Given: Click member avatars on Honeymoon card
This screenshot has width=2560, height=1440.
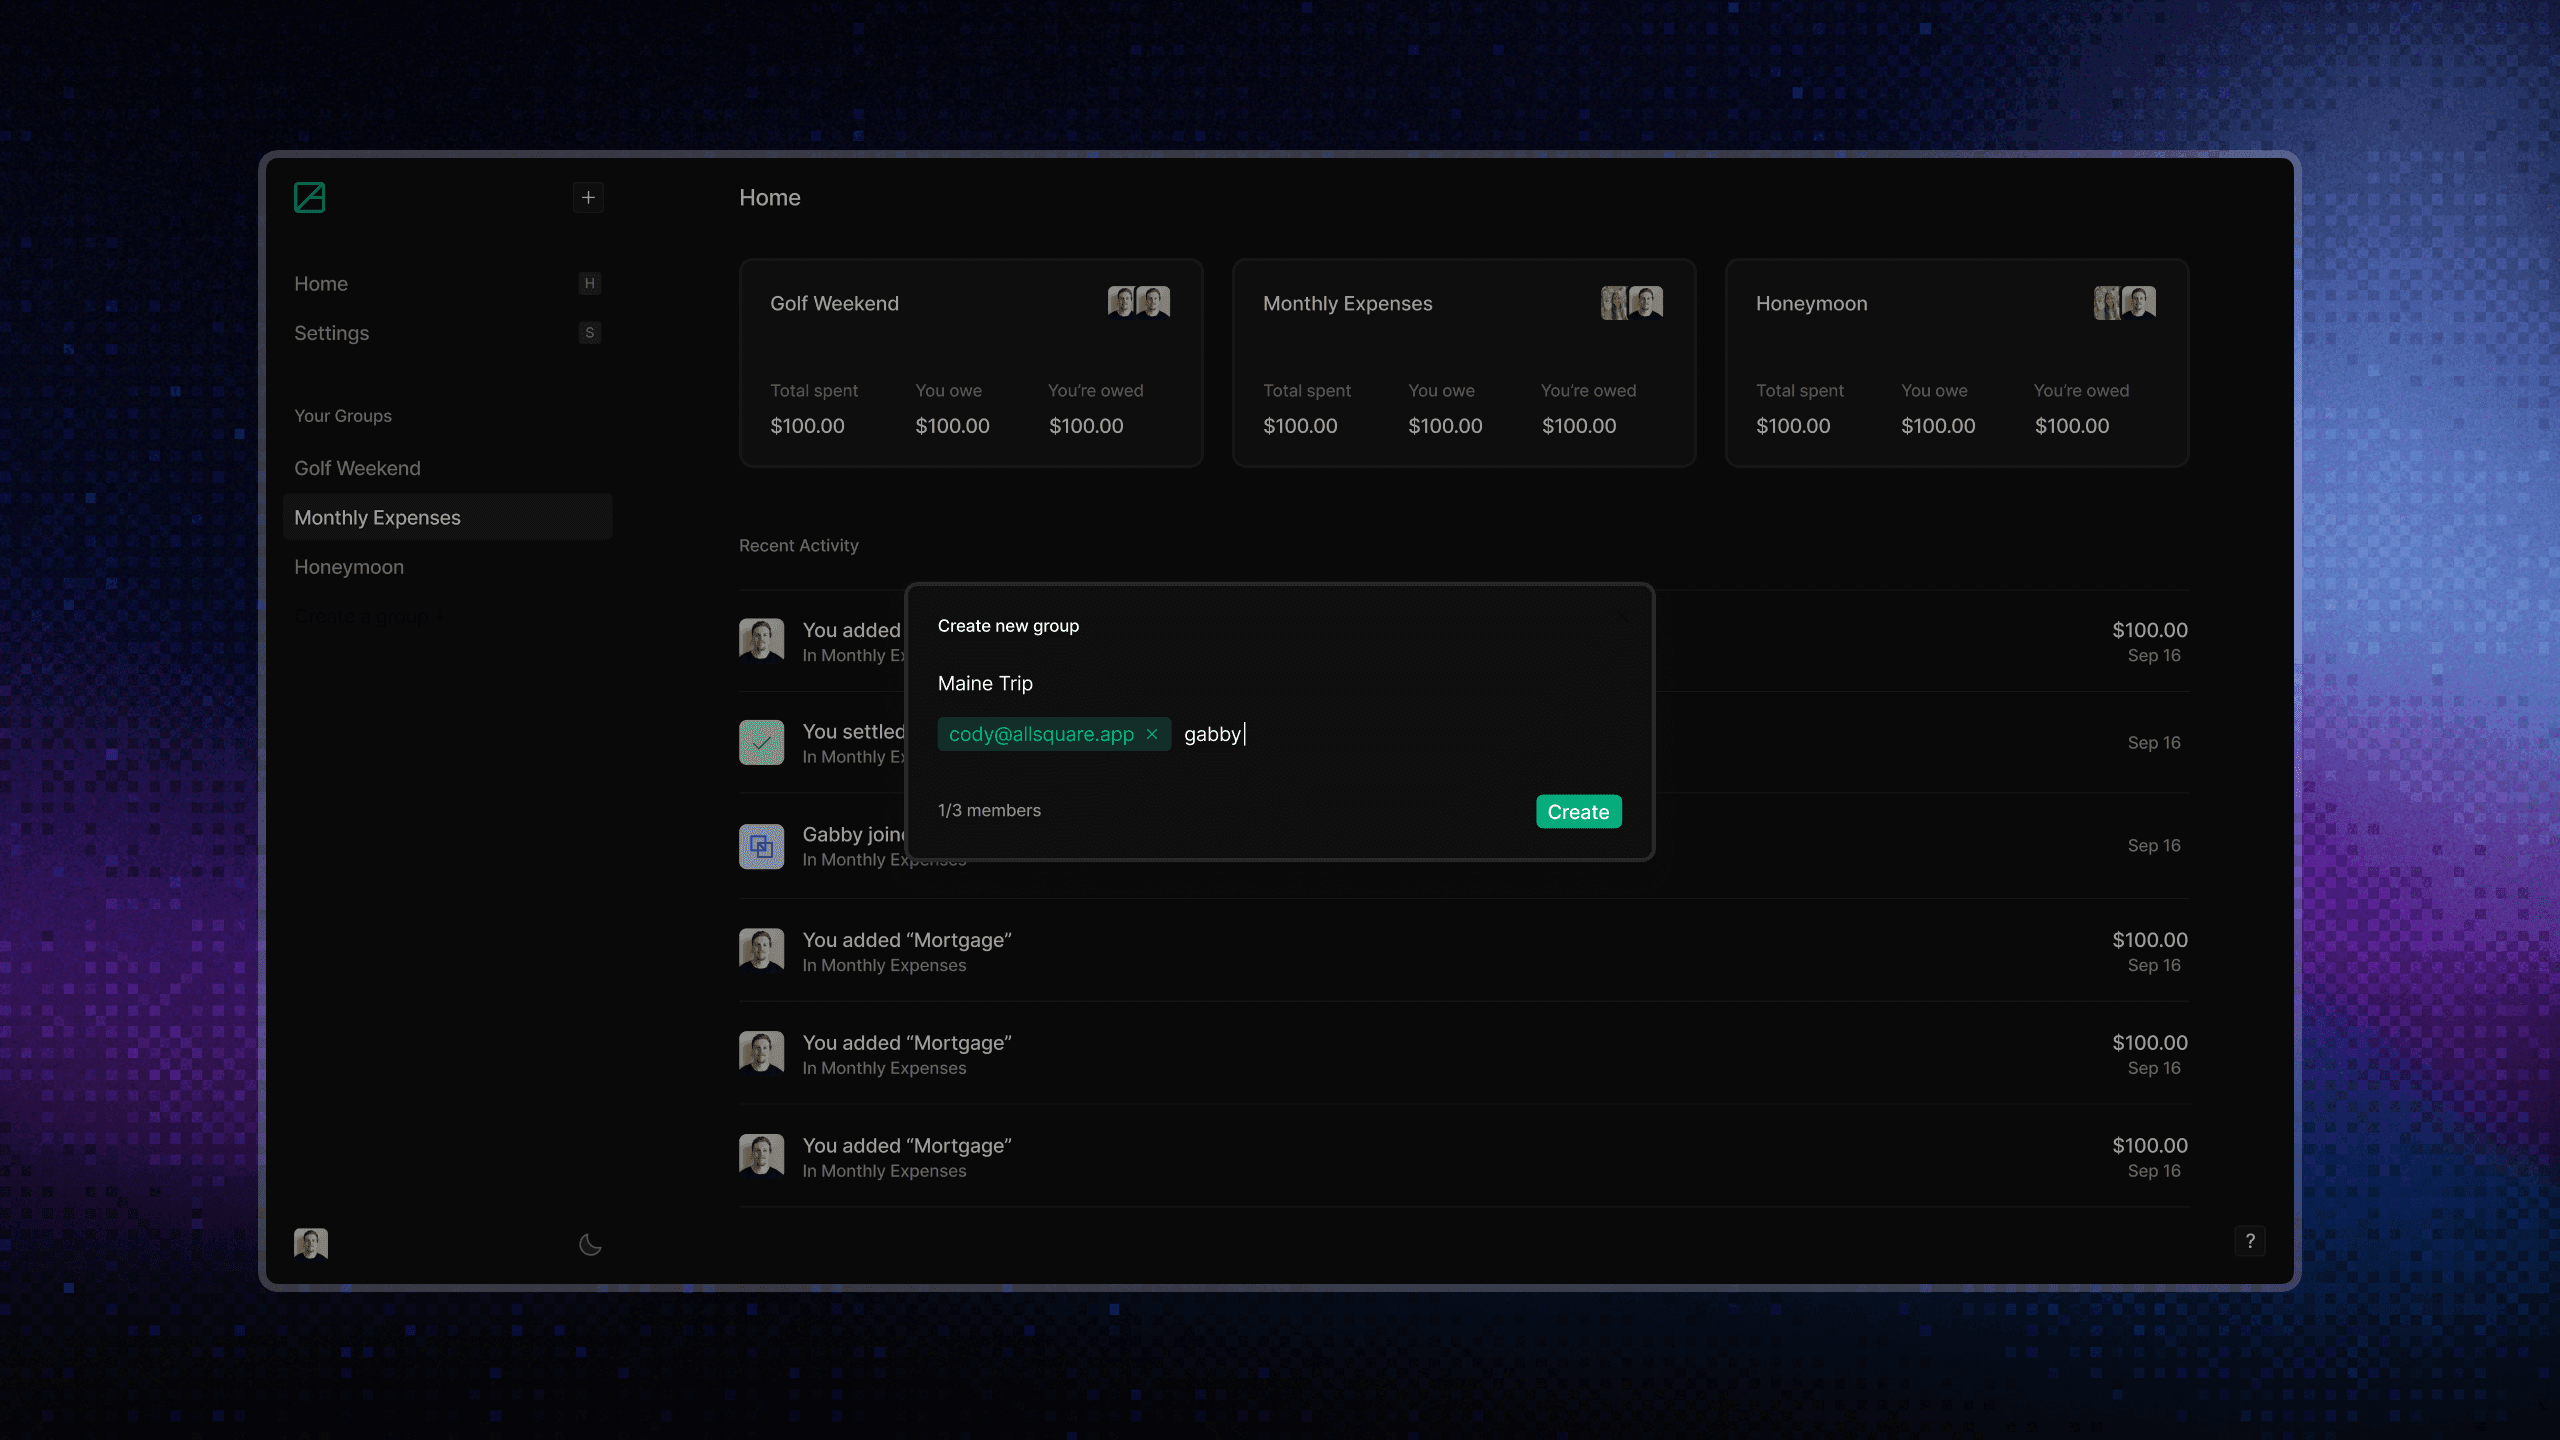Looking at the screenshot, I should 2124,302.
